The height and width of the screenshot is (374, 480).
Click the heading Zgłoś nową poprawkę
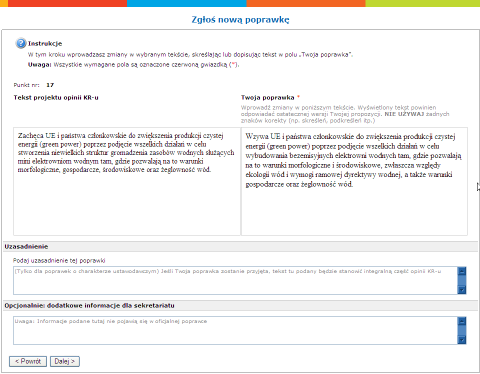coord(240,20)
